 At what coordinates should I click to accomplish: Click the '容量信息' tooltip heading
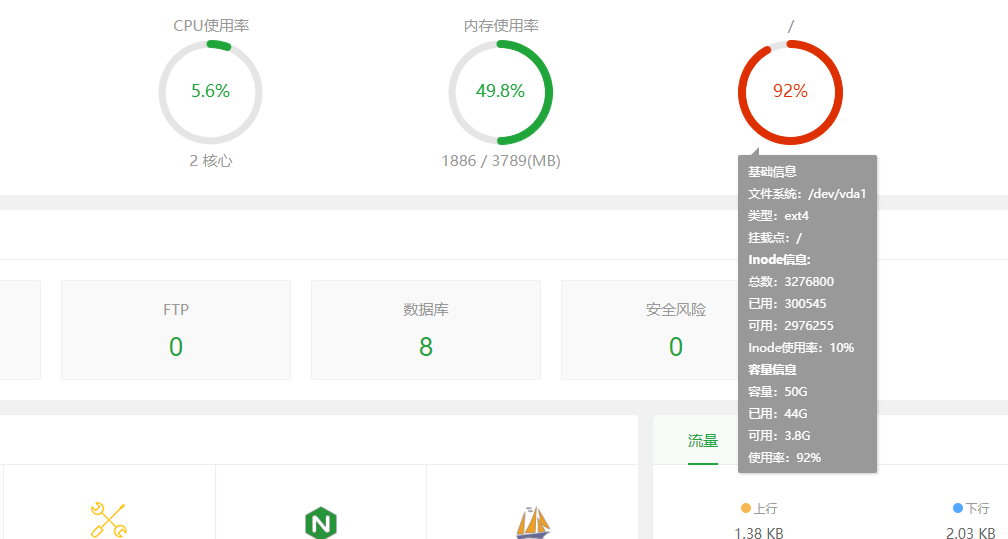(772, 370)
